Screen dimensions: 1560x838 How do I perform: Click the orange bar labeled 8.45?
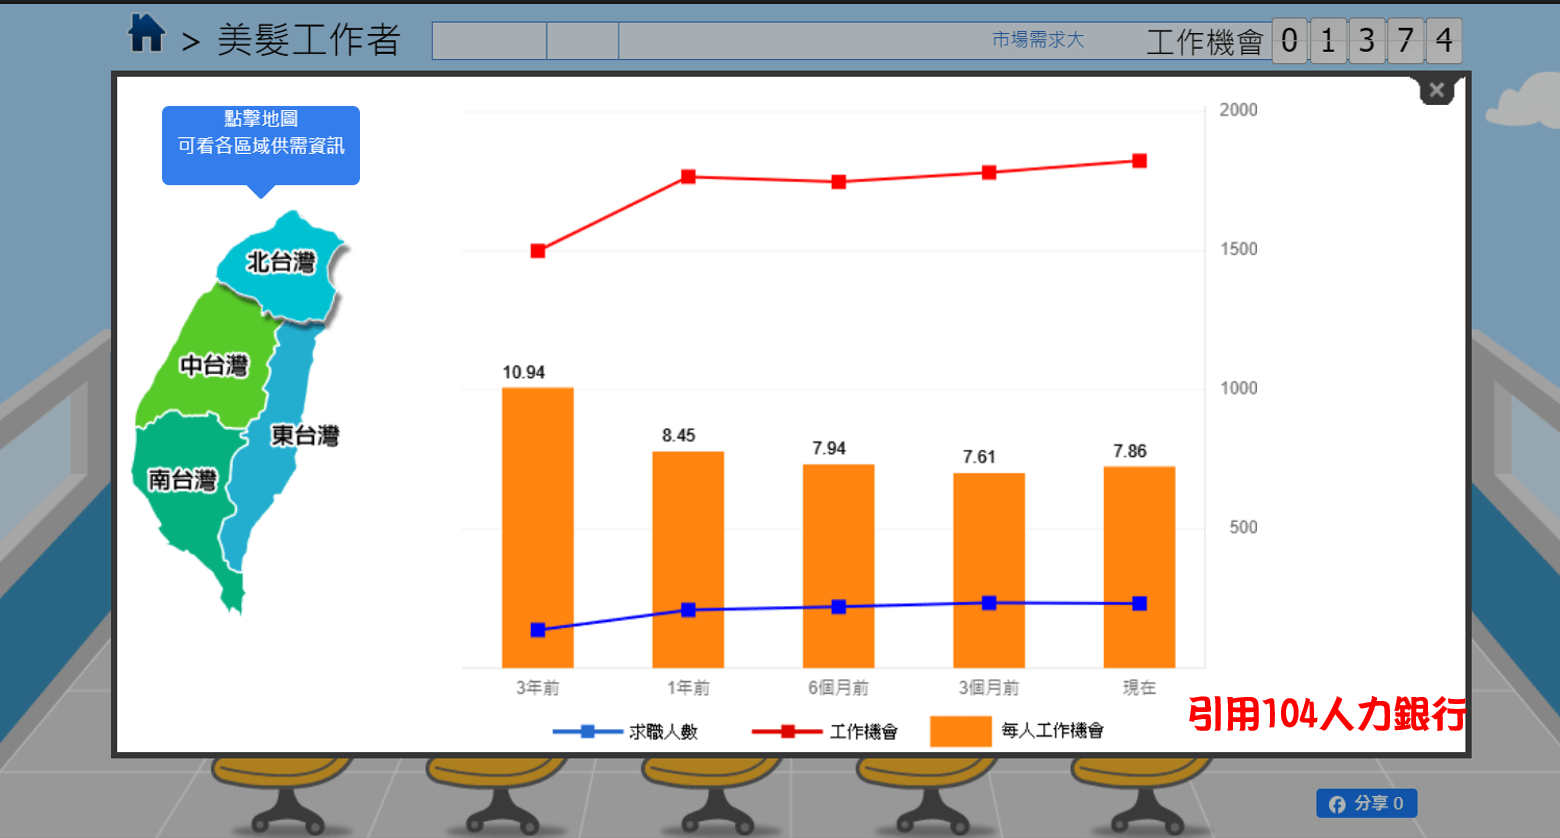click(688, 559)
